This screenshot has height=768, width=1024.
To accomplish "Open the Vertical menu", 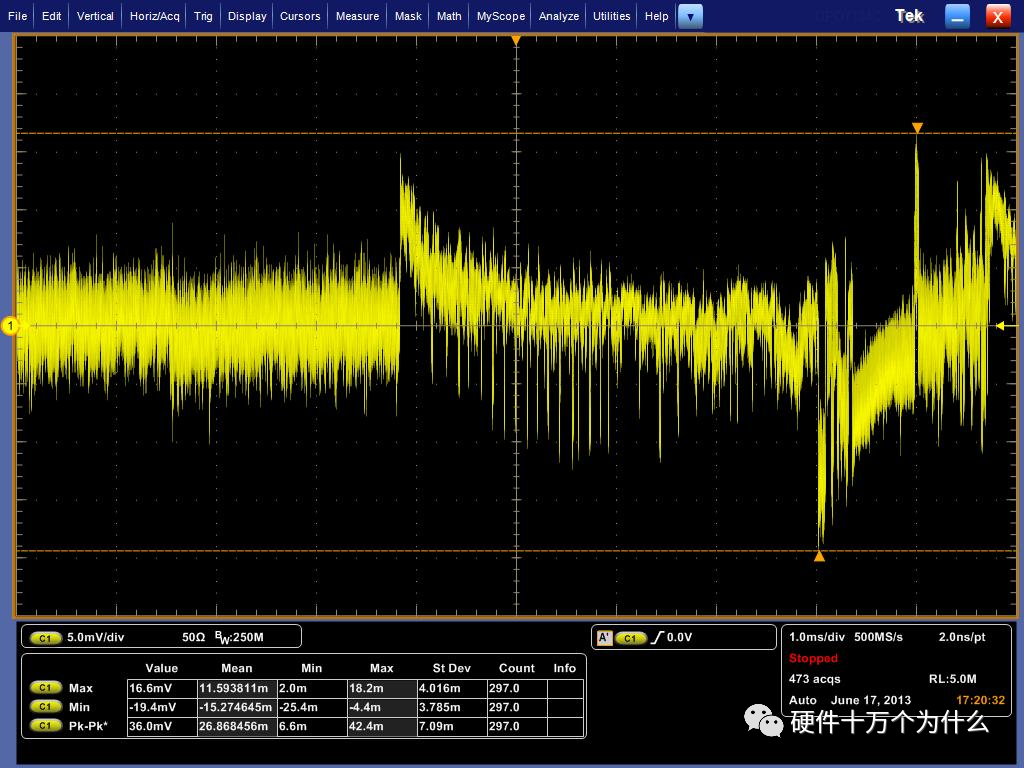I will coord(95,16).
